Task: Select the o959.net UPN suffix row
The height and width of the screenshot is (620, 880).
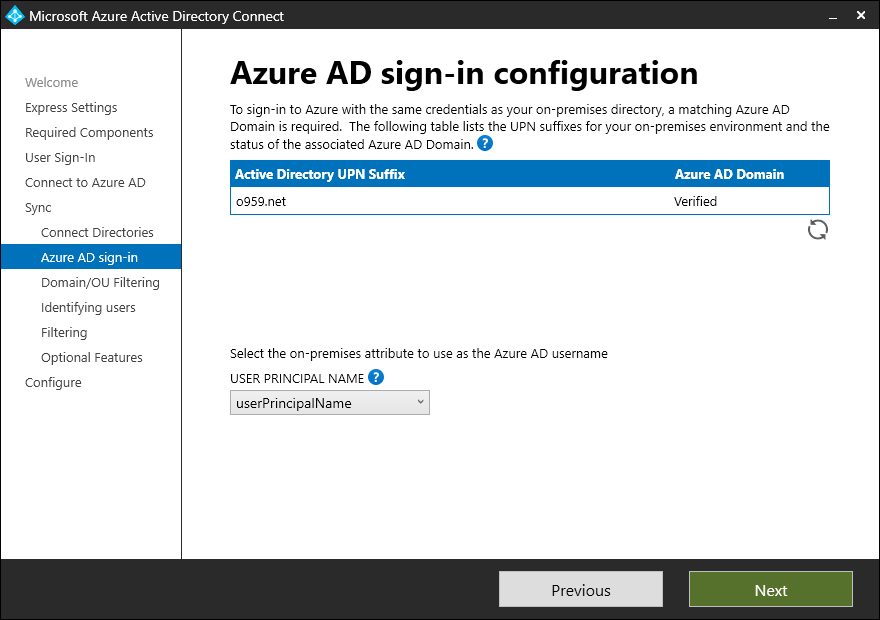Action: [x=530, y=201]
